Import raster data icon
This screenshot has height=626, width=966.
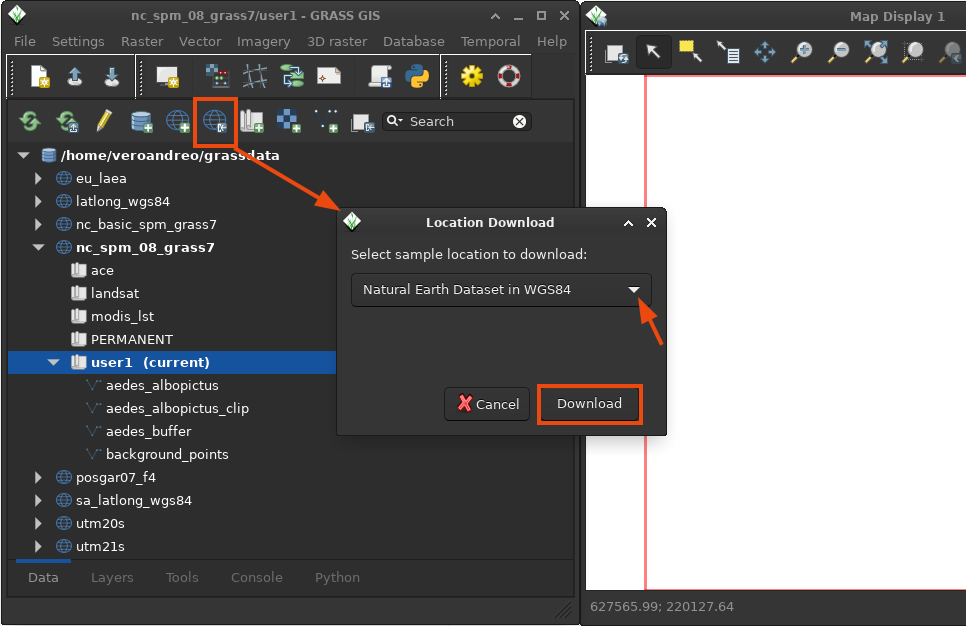click(x=289, y=121)
